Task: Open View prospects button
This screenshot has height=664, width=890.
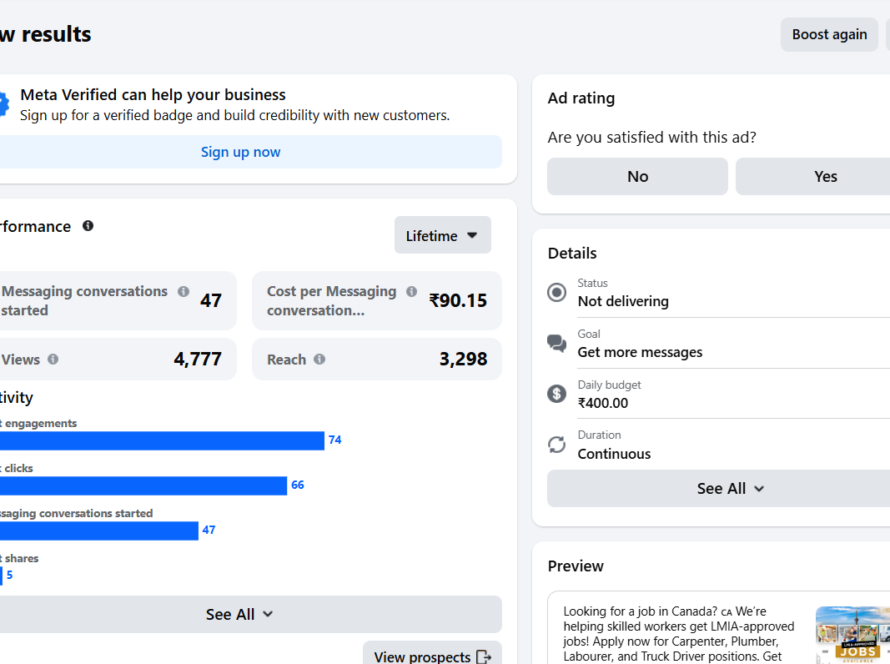Action: (x=432, y=656)
